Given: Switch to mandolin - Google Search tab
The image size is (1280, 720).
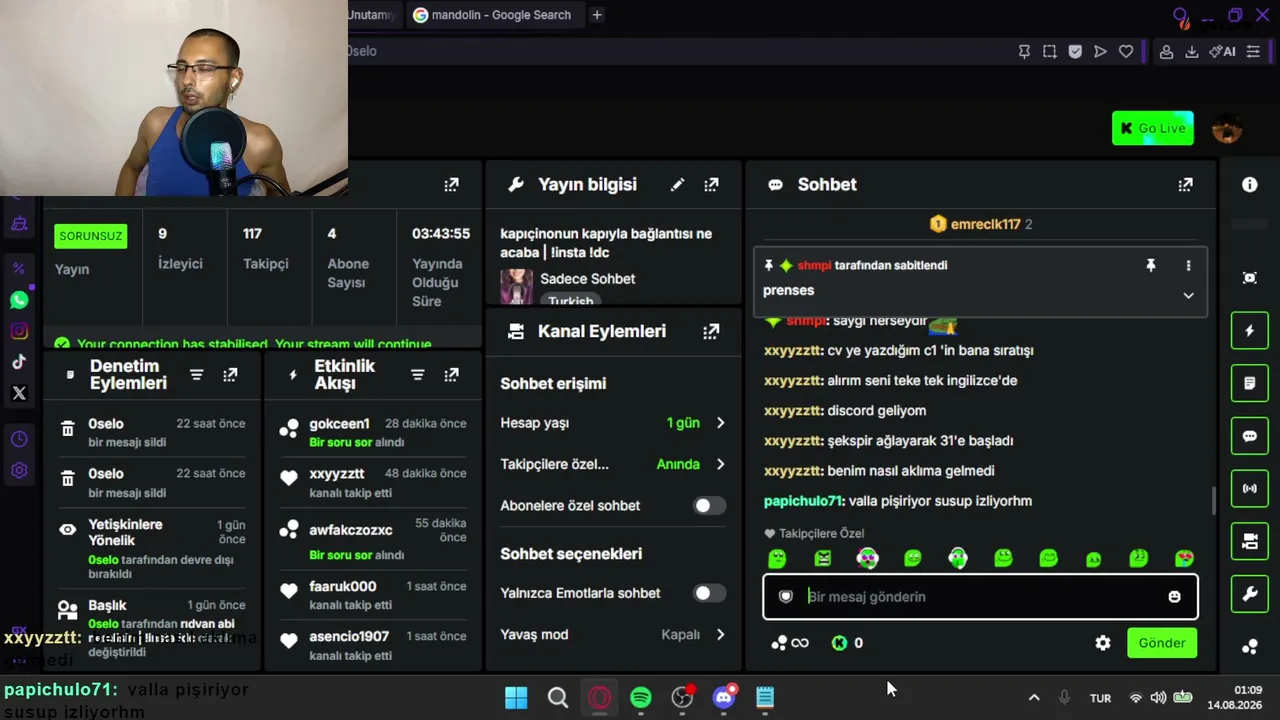Looking at the screenshot, I should coord(493,15).
